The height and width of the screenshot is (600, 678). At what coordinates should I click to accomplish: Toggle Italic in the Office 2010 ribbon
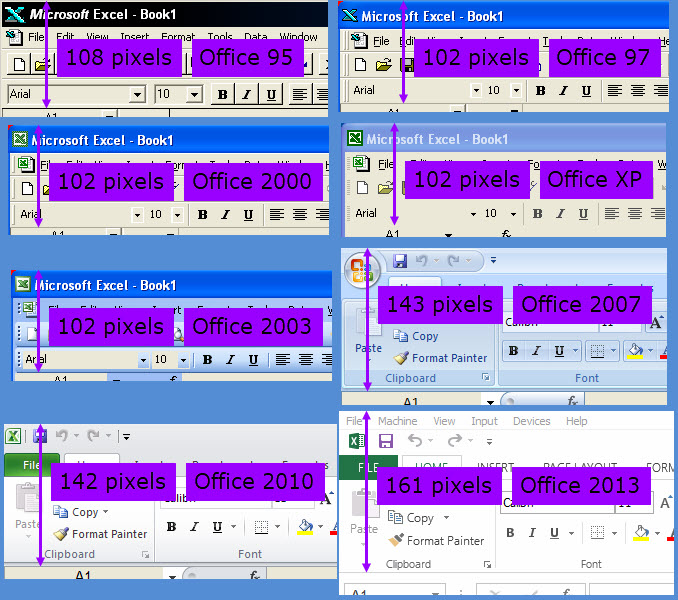(x=194, y=527)
